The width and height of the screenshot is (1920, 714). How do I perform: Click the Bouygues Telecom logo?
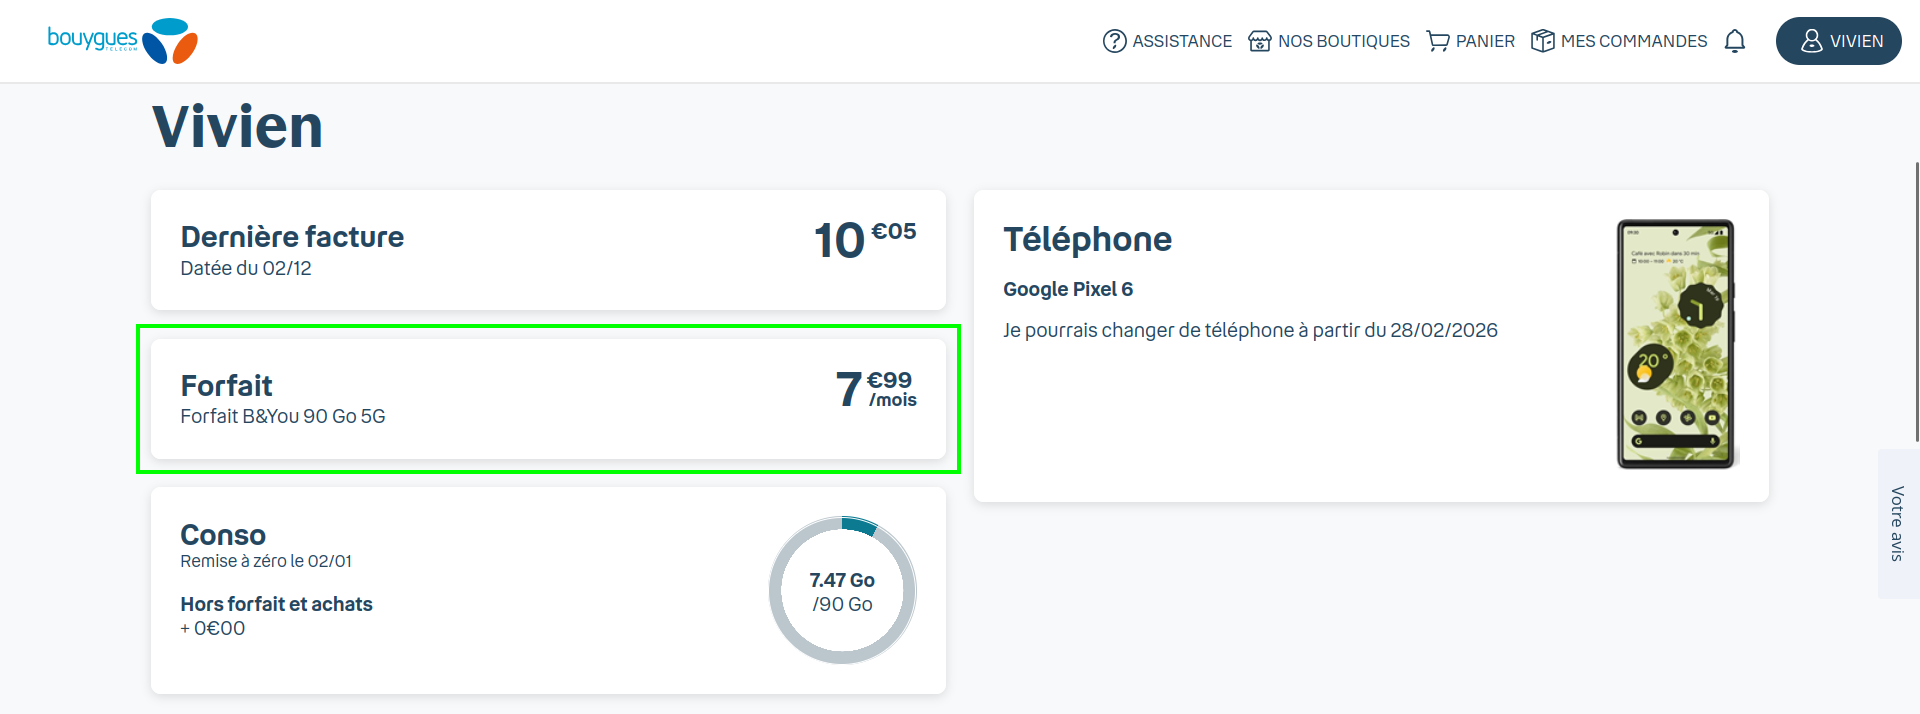pos(122,41)
